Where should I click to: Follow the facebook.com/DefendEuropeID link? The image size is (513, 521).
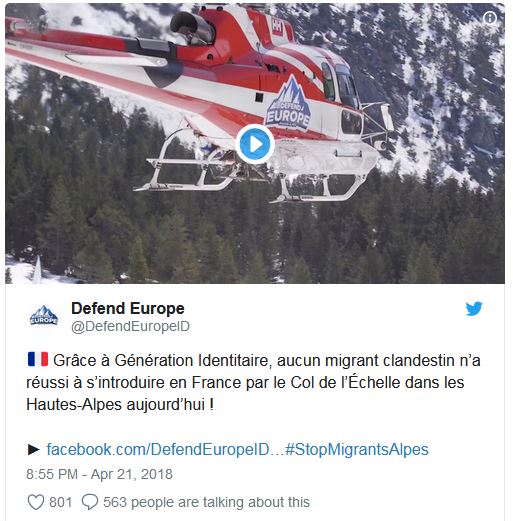point(158,449)
